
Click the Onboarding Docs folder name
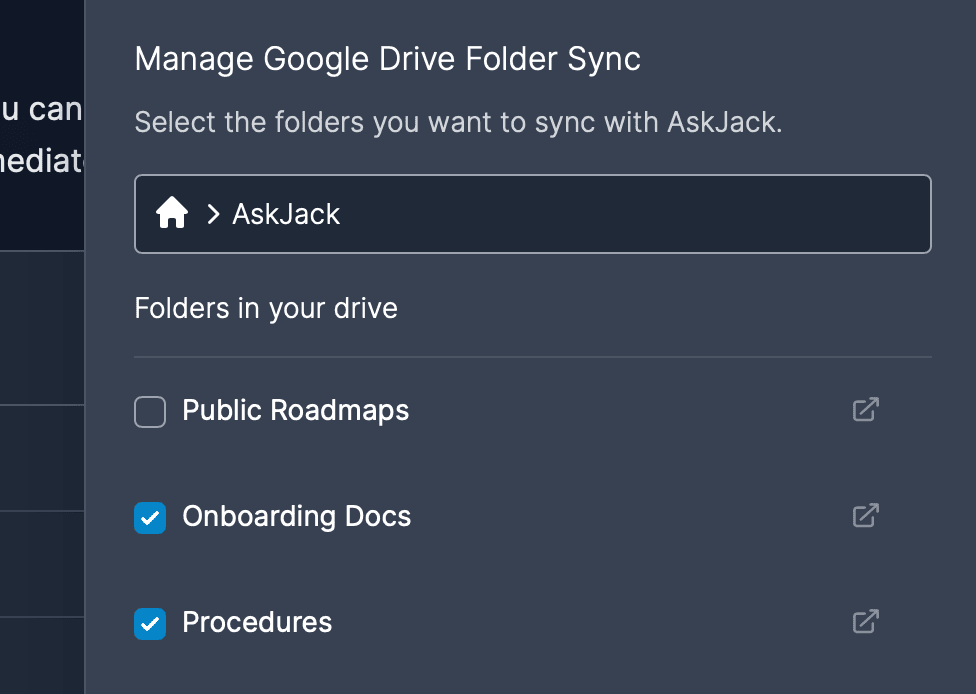(x=296, y=517)
